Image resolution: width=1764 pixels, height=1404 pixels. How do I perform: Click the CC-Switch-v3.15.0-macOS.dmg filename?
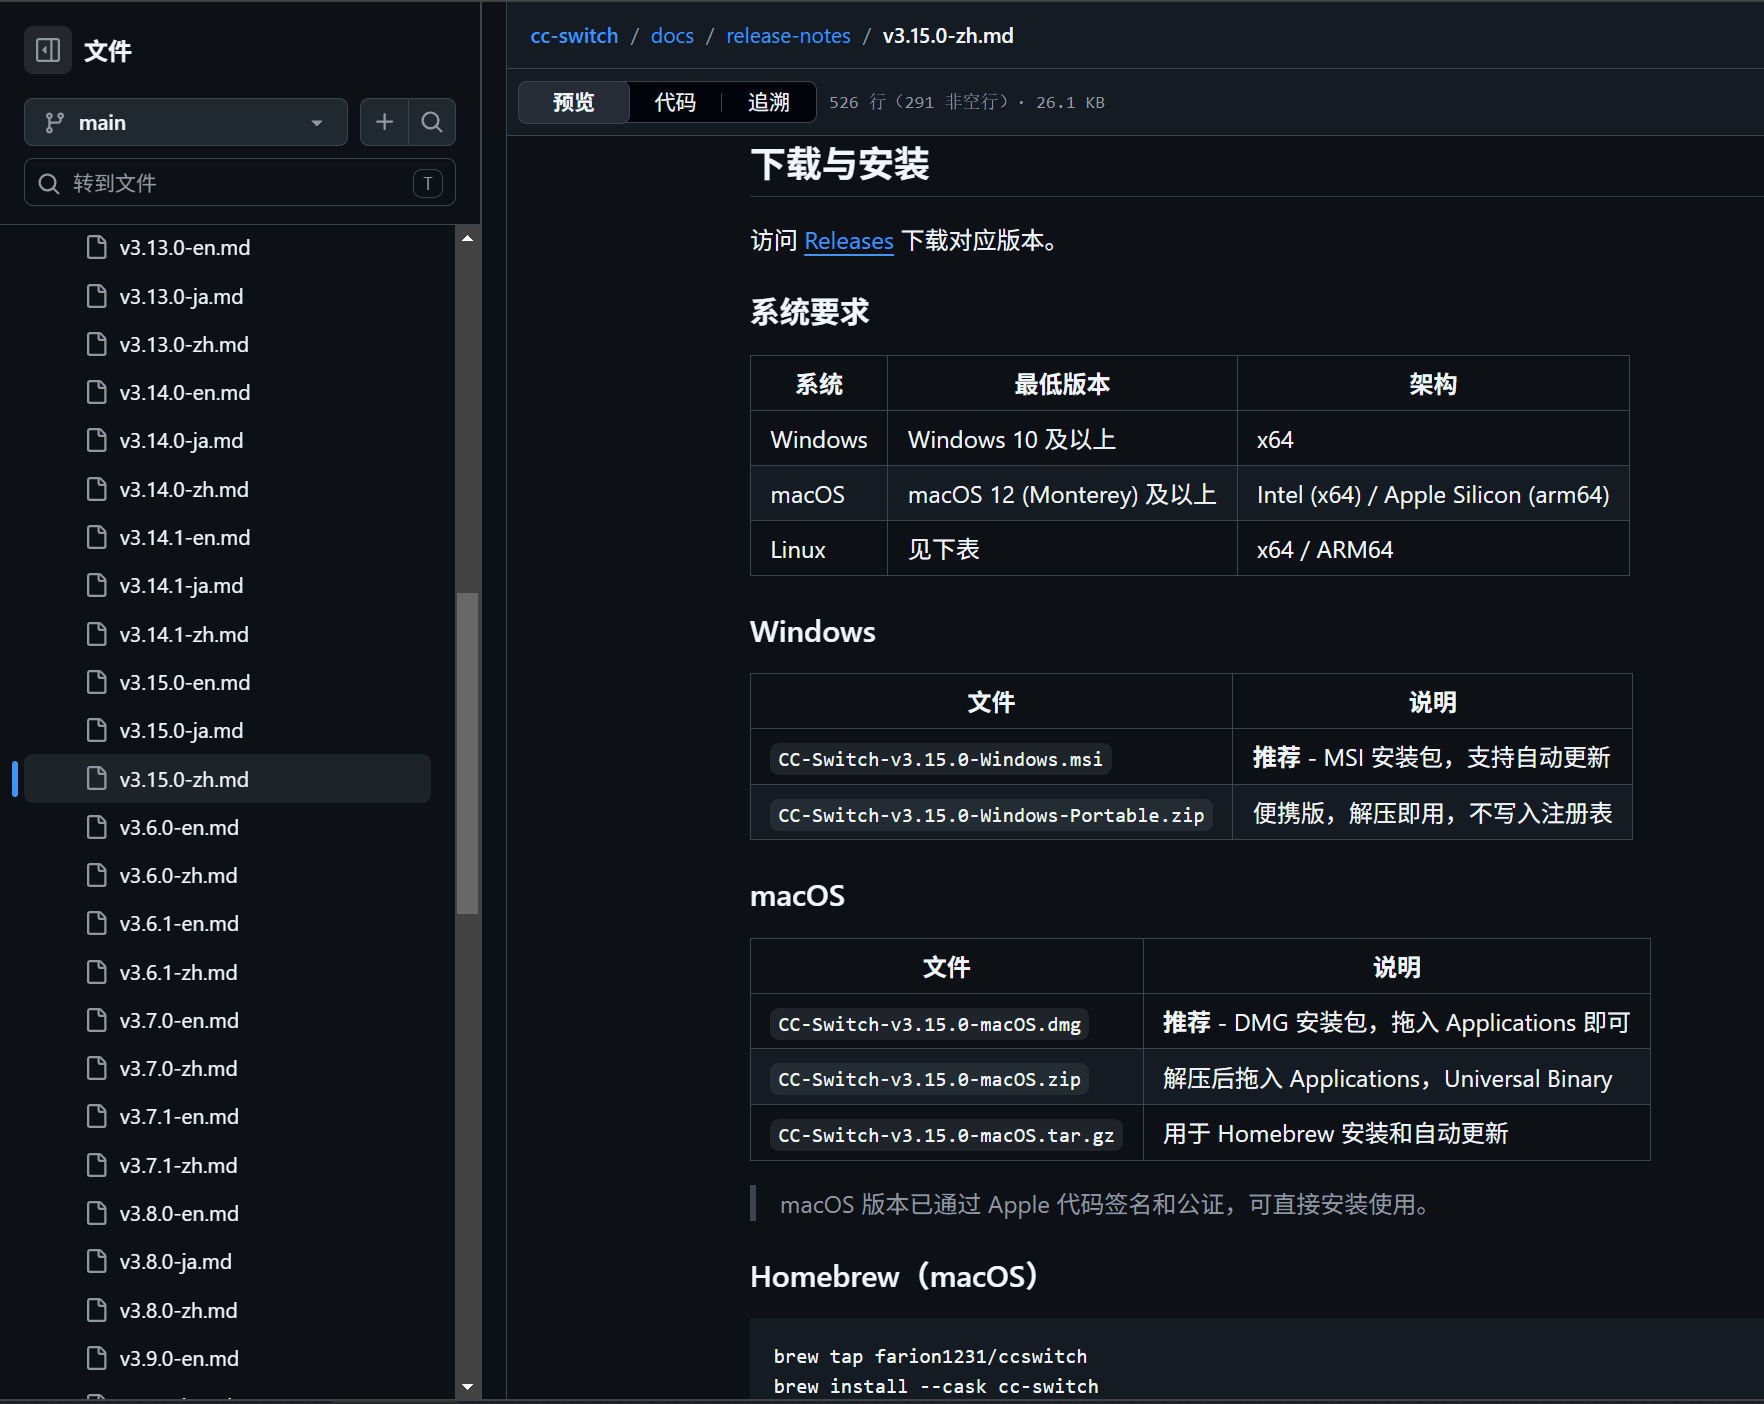point(929,1024)
